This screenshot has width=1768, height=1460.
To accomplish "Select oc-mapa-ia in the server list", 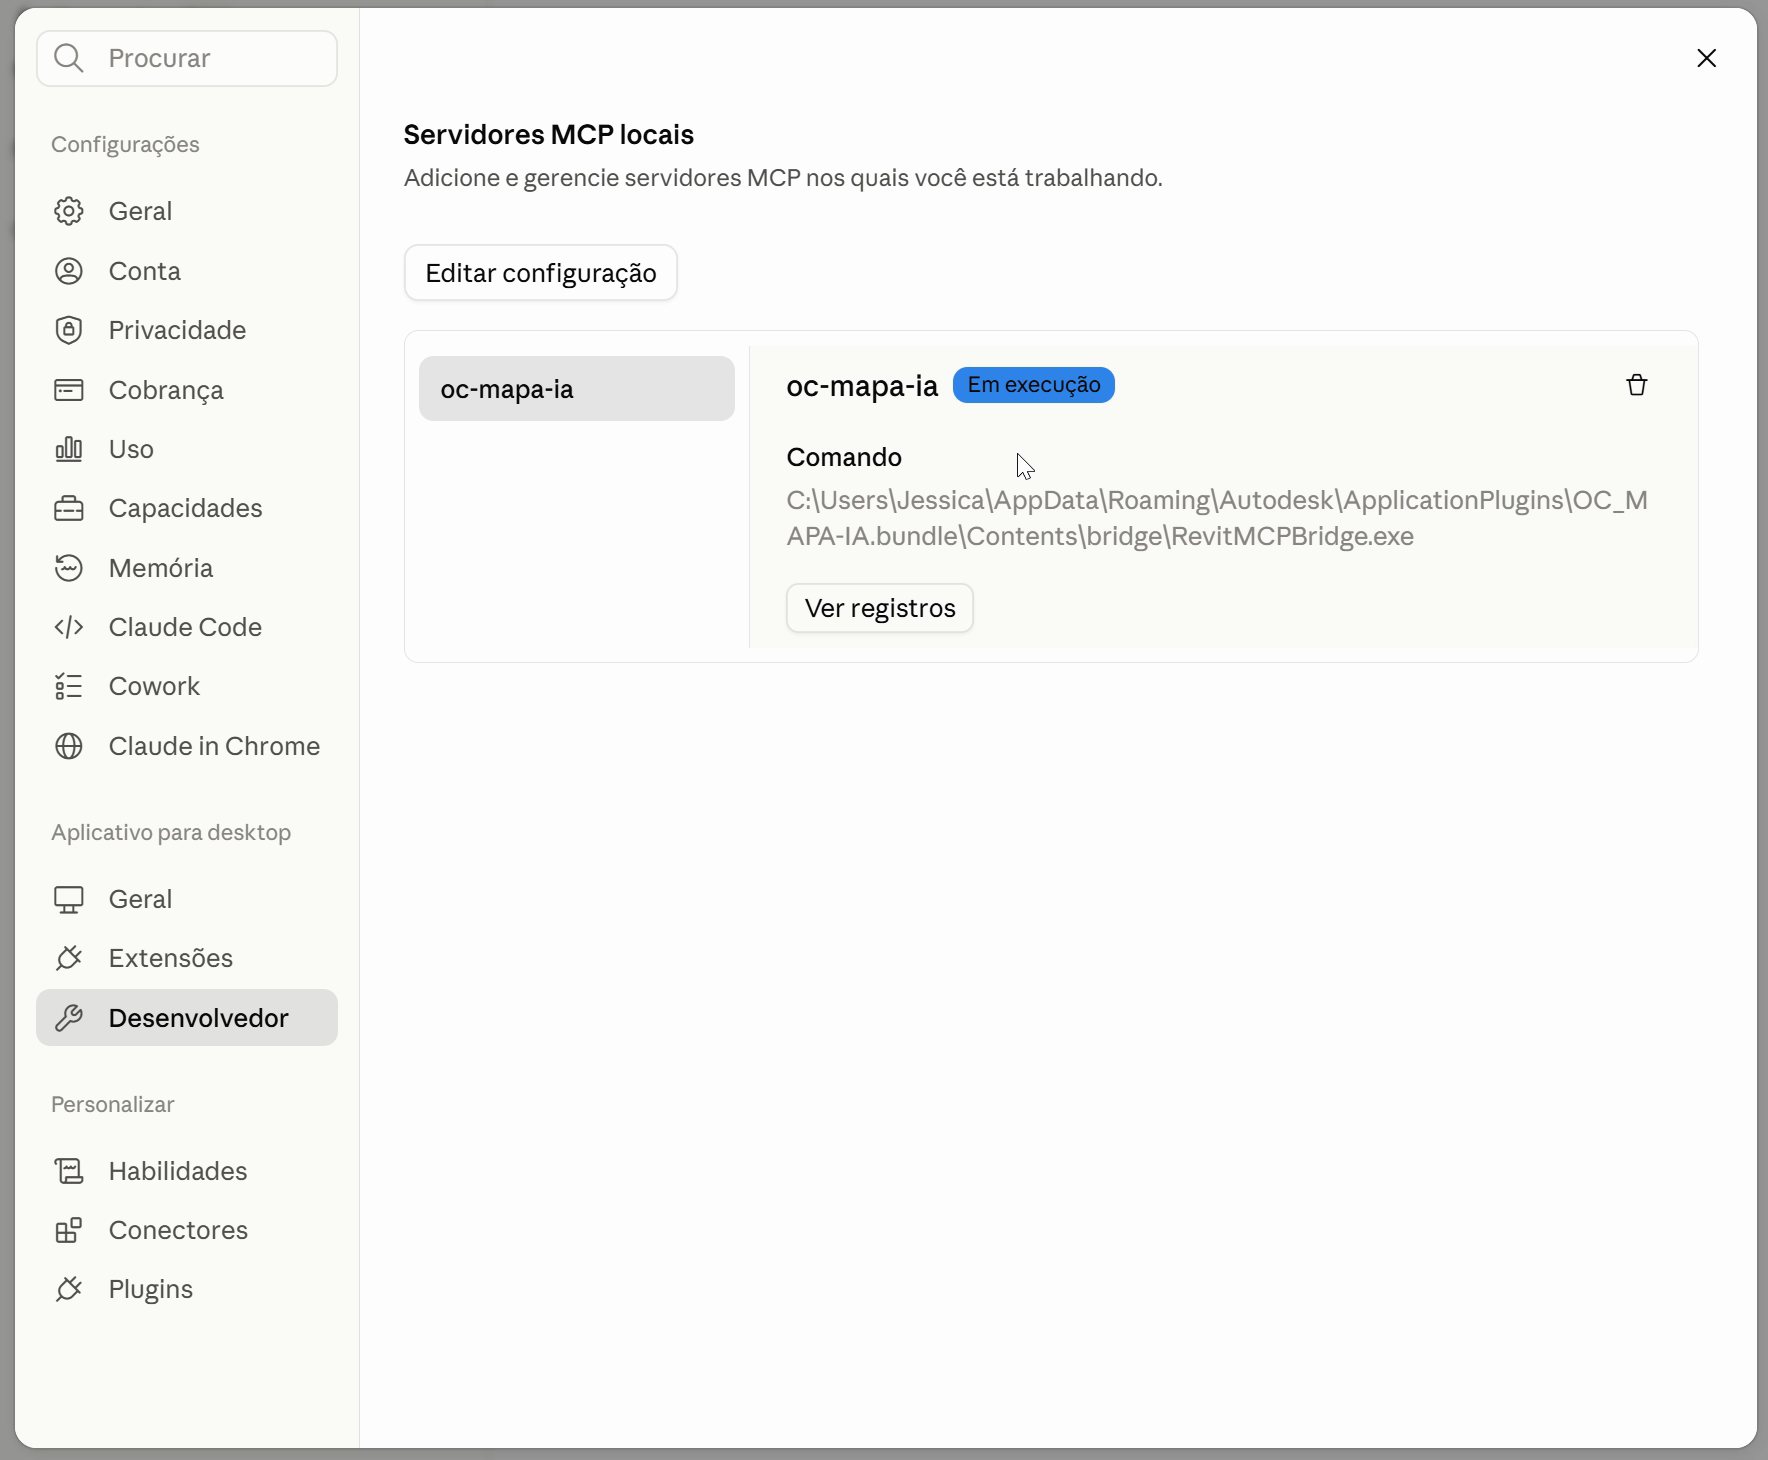I will pyautogui.click(x=577, y=389).
